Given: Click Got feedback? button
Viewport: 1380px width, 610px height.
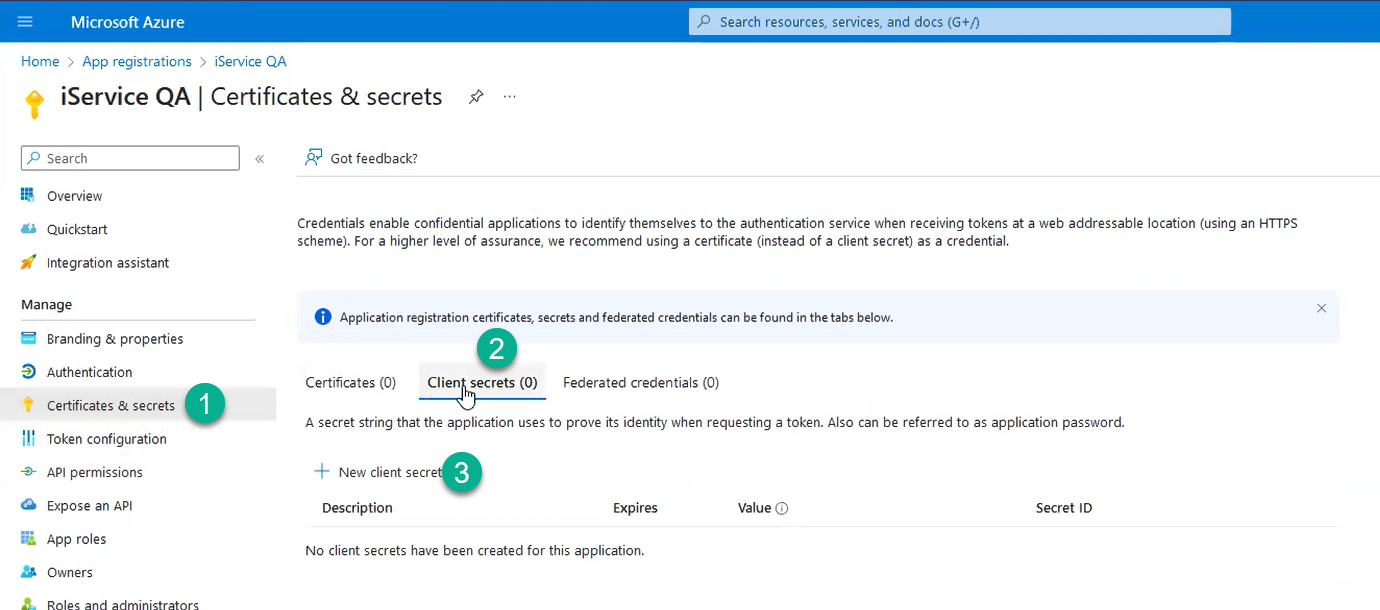Looking at the screenshot, I should tap(362, 158).
